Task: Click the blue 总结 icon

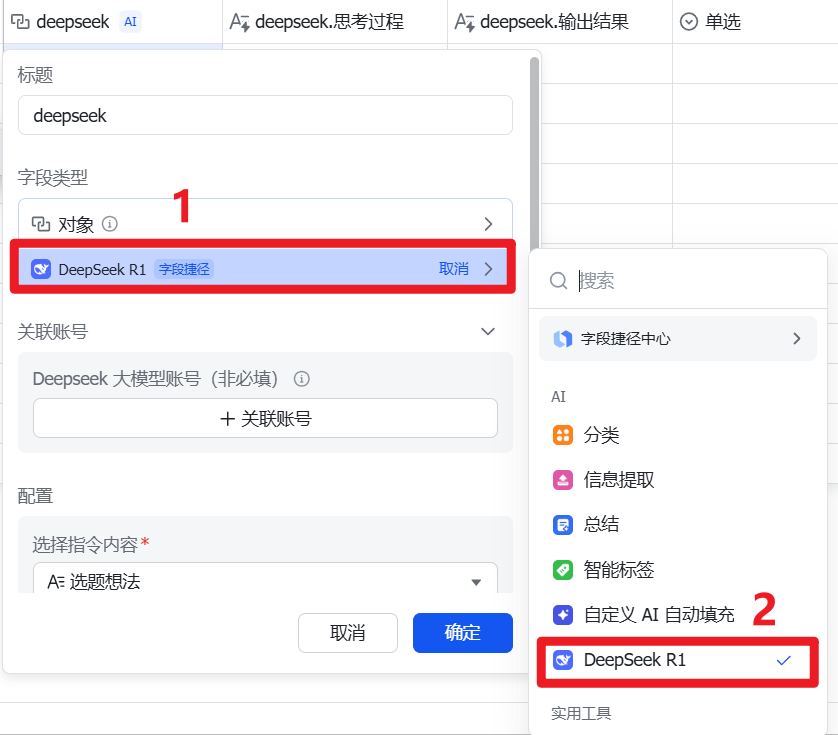Action: [x=563, y=524]
